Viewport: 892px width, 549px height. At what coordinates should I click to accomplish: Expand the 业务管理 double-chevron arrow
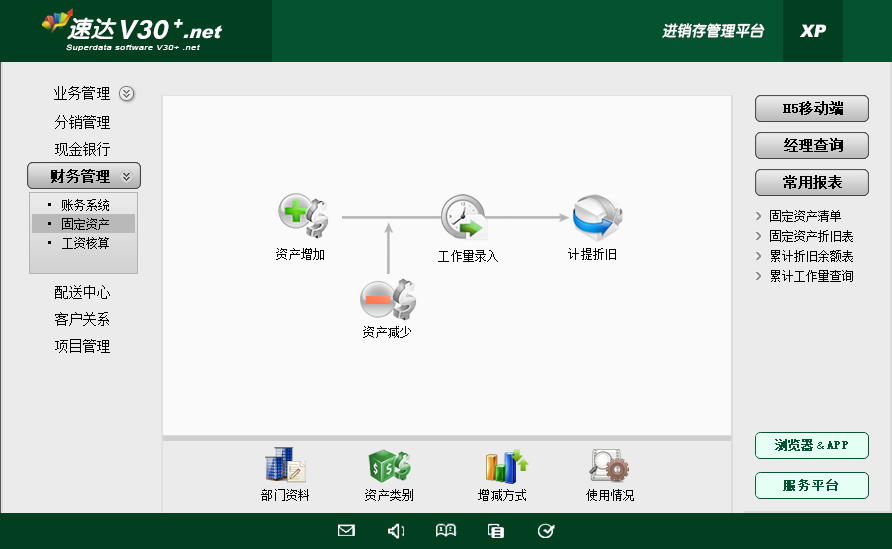pos(126,94)
